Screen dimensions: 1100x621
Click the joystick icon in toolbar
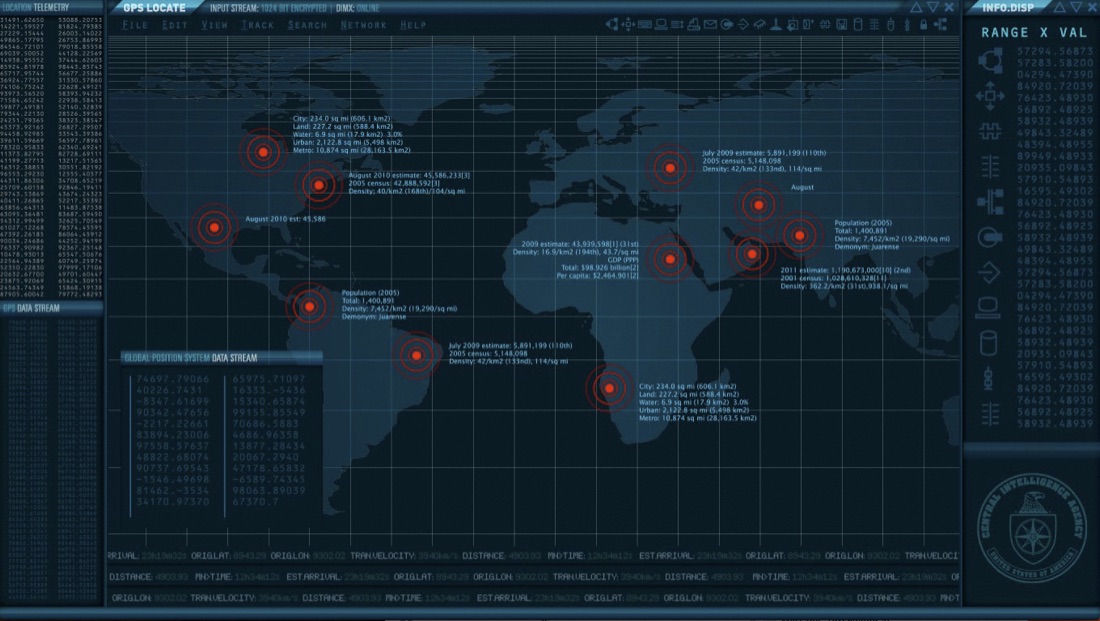[x=776, y=25]
